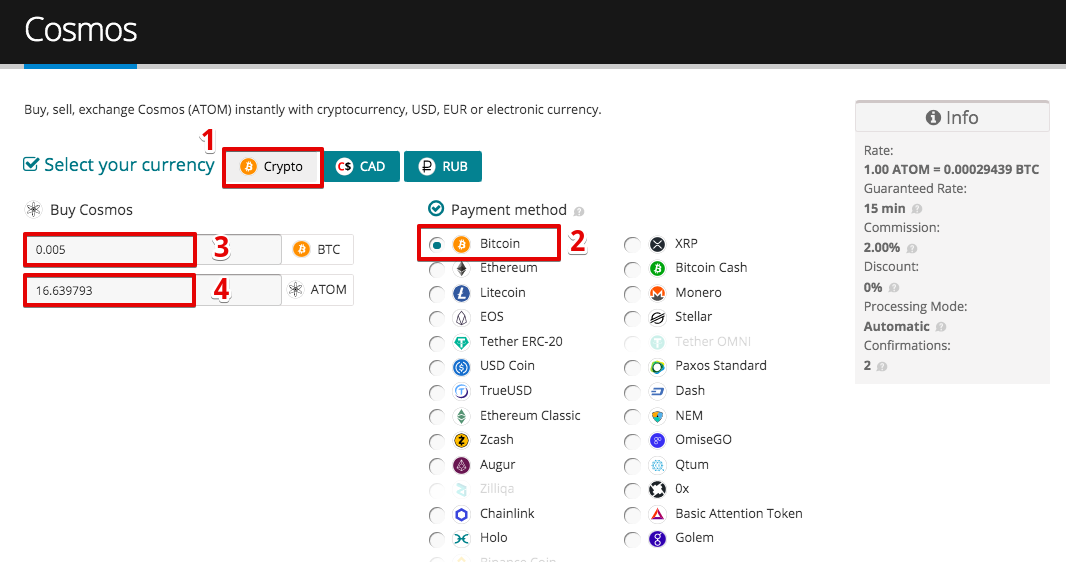
Task: Click the Qtum icon
Action: (x=657, y=465)
